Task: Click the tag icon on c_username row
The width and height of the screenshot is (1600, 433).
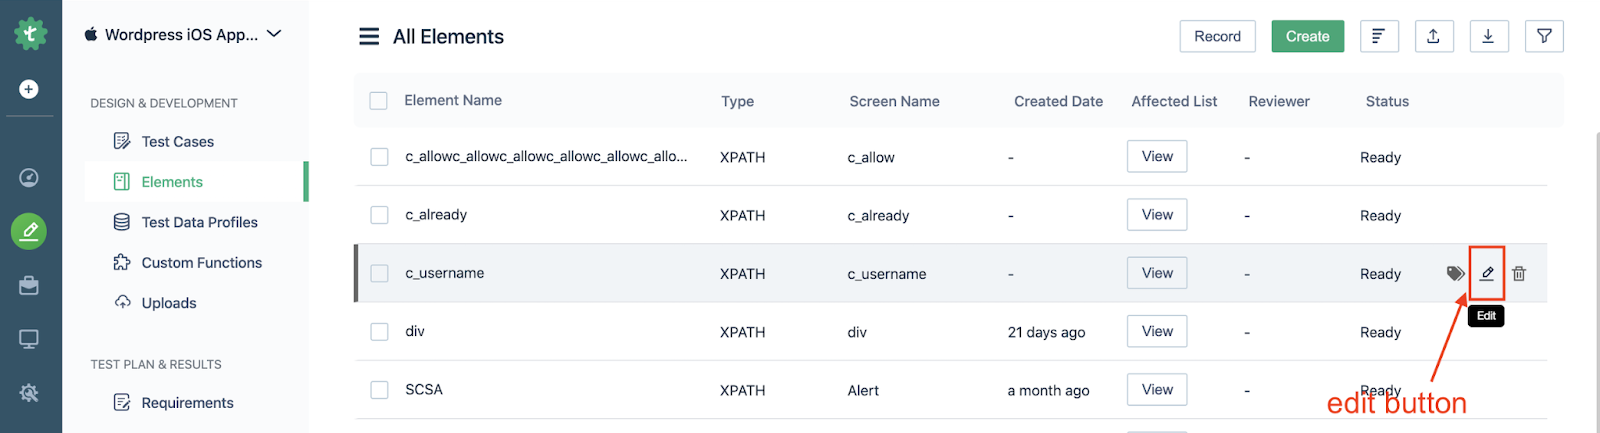Action: point(1456,273)
